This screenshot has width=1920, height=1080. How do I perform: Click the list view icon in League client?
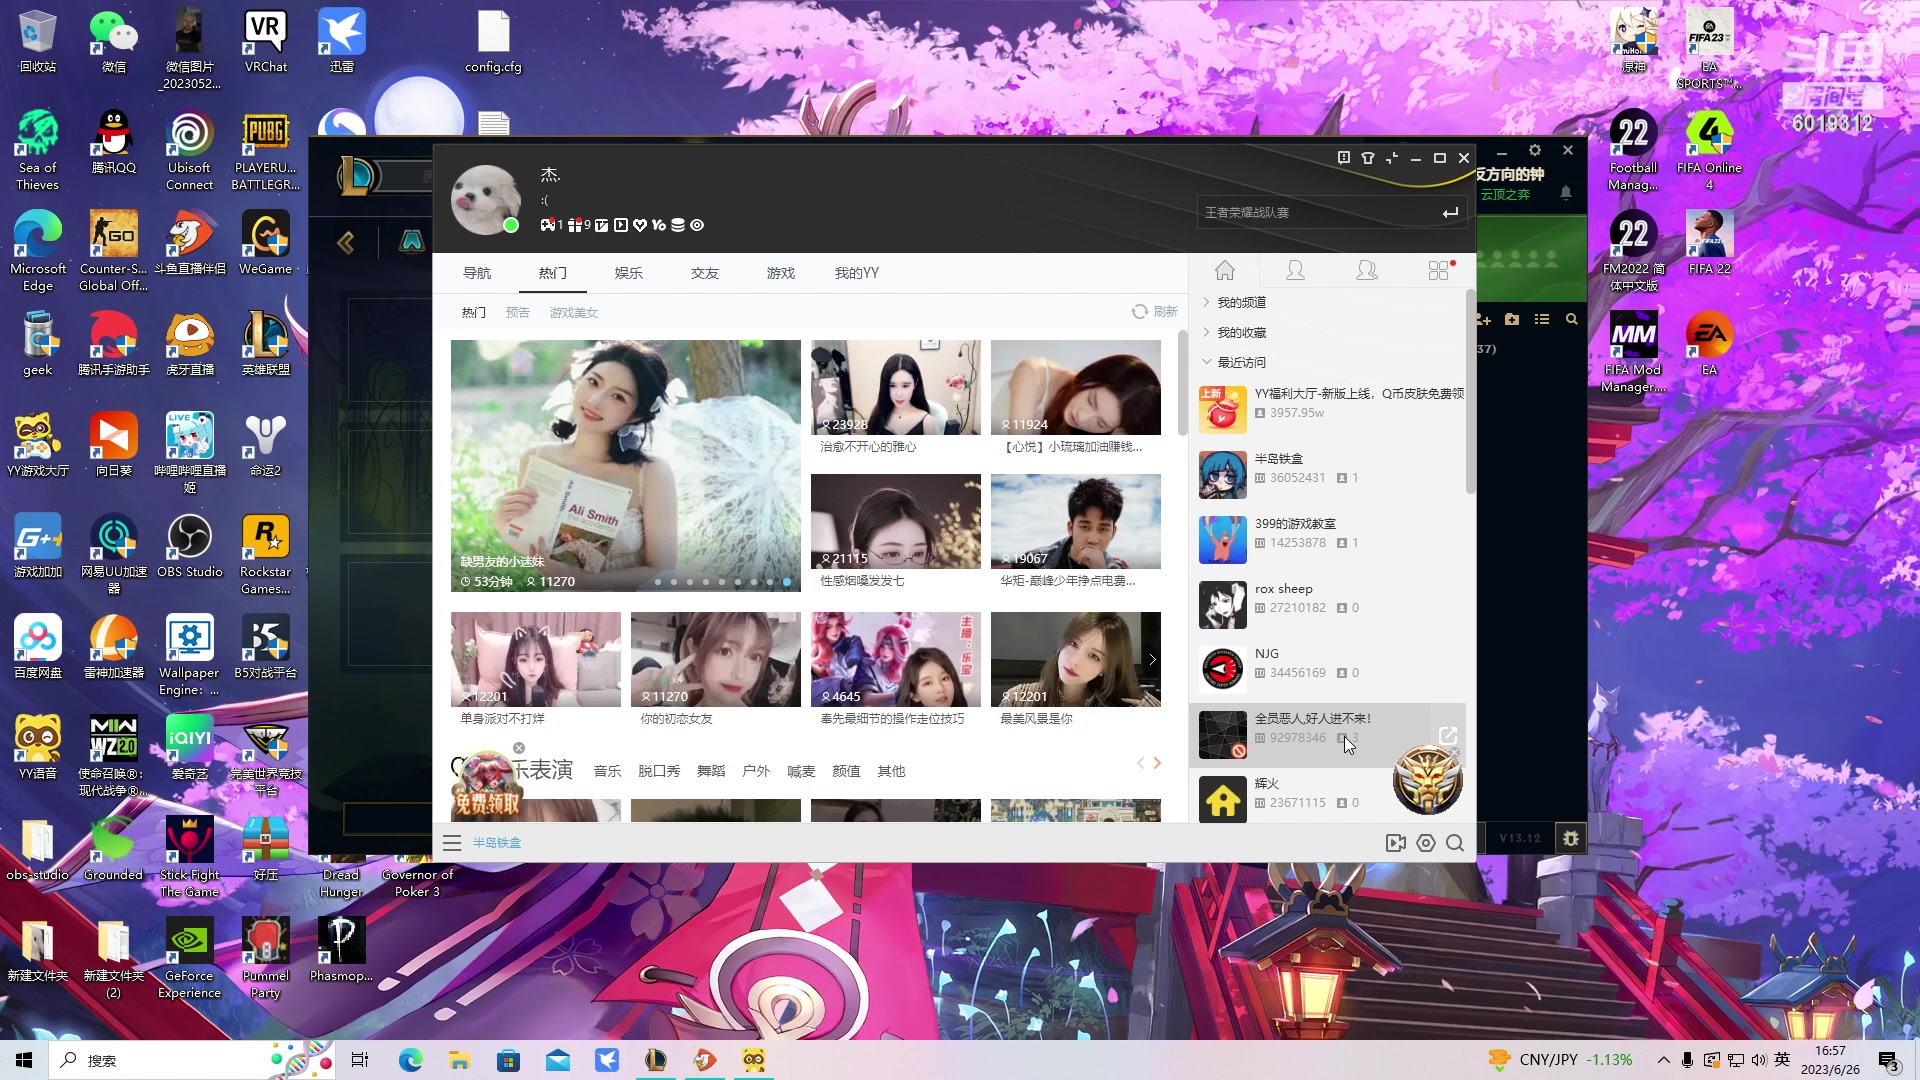(x=1542, y=319)
